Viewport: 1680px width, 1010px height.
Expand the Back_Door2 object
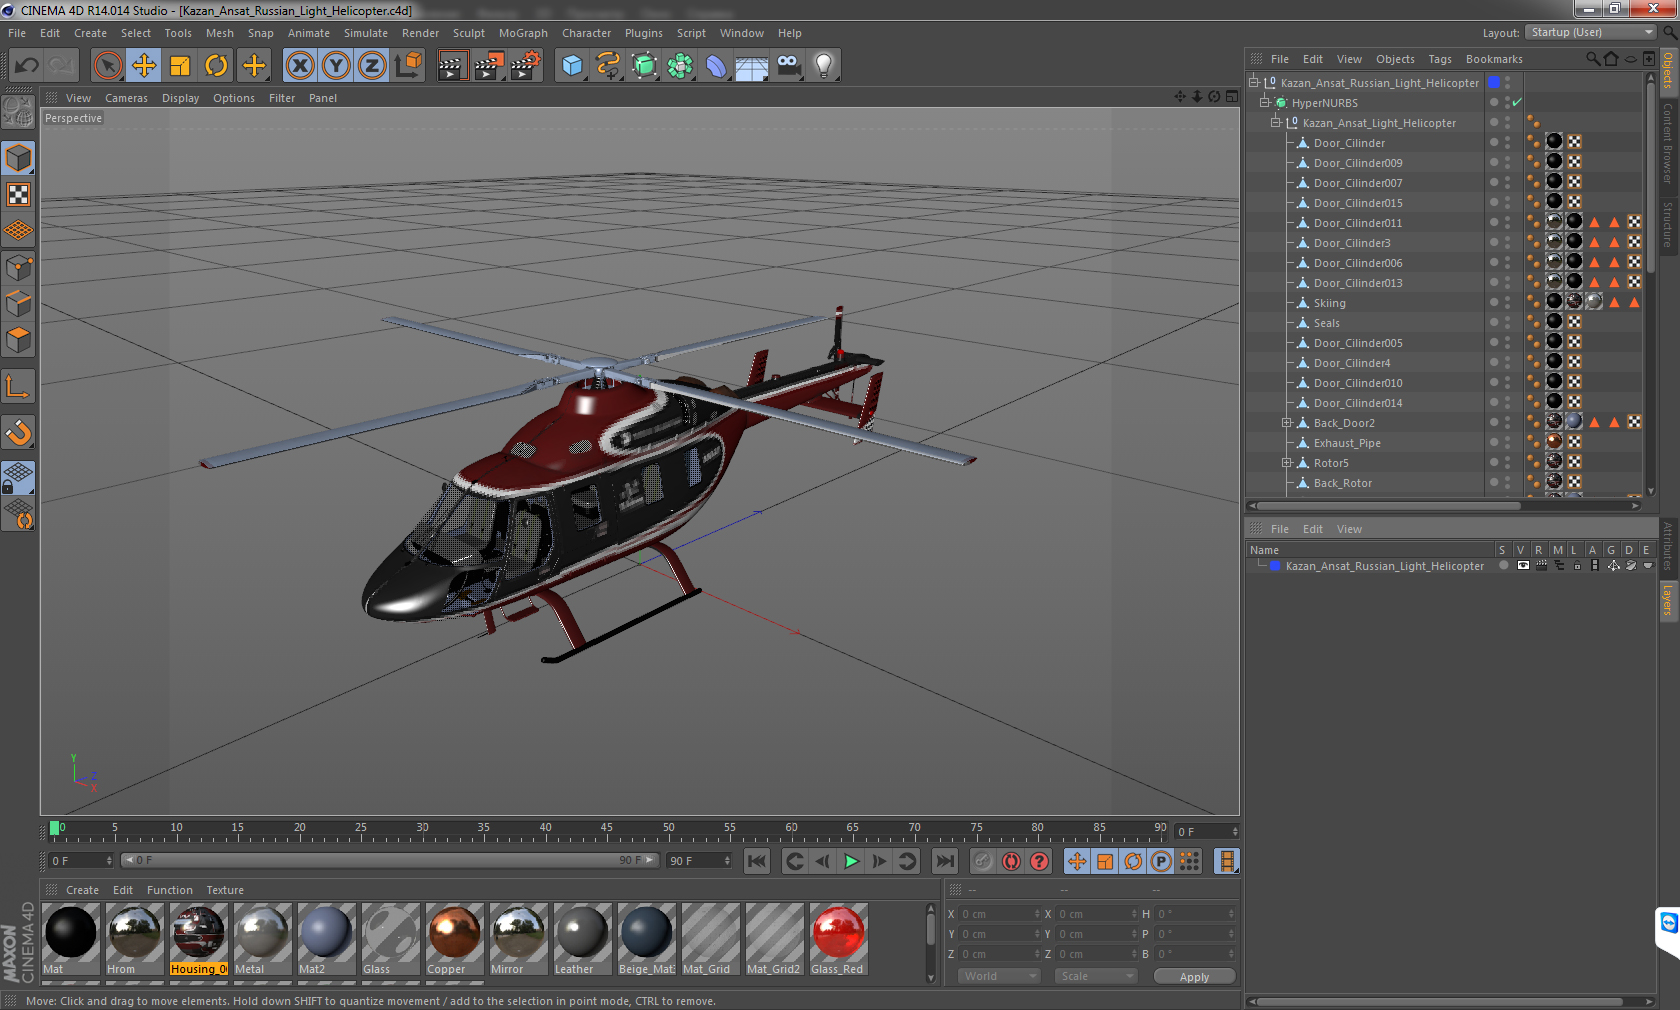pyautogui.click(x=1287, y=423)
